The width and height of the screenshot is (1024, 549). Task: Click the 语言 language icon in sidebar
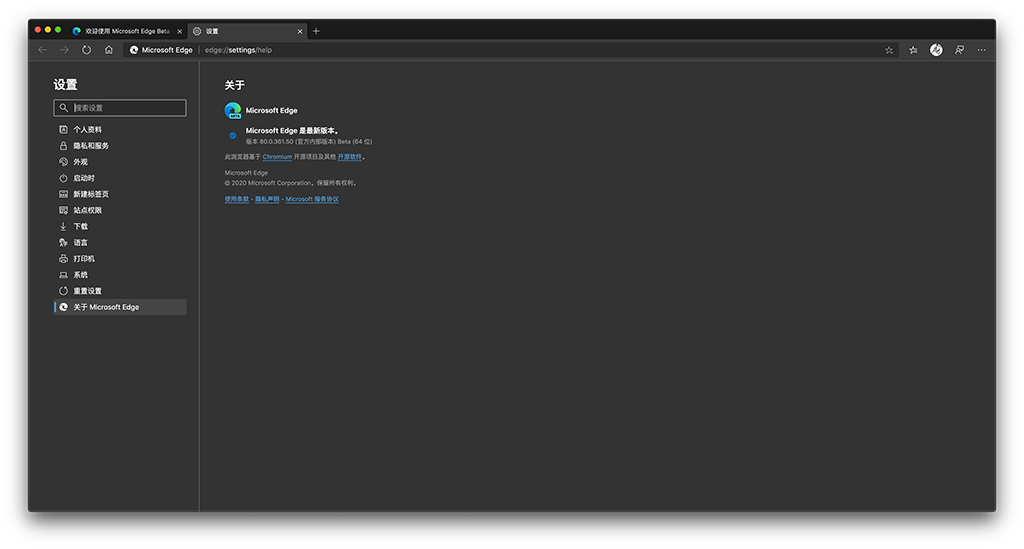(63, 242)
